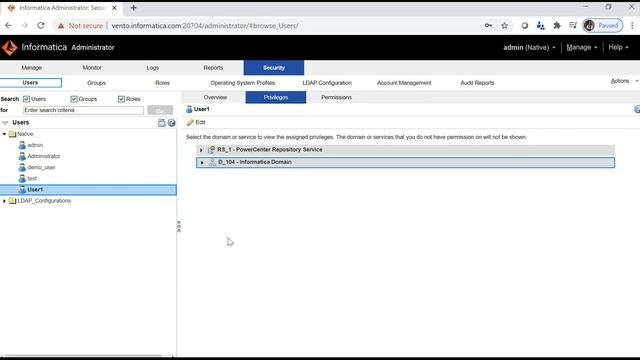
Task: Open the browser extensions puzzle icon
Action: [557, 25]
